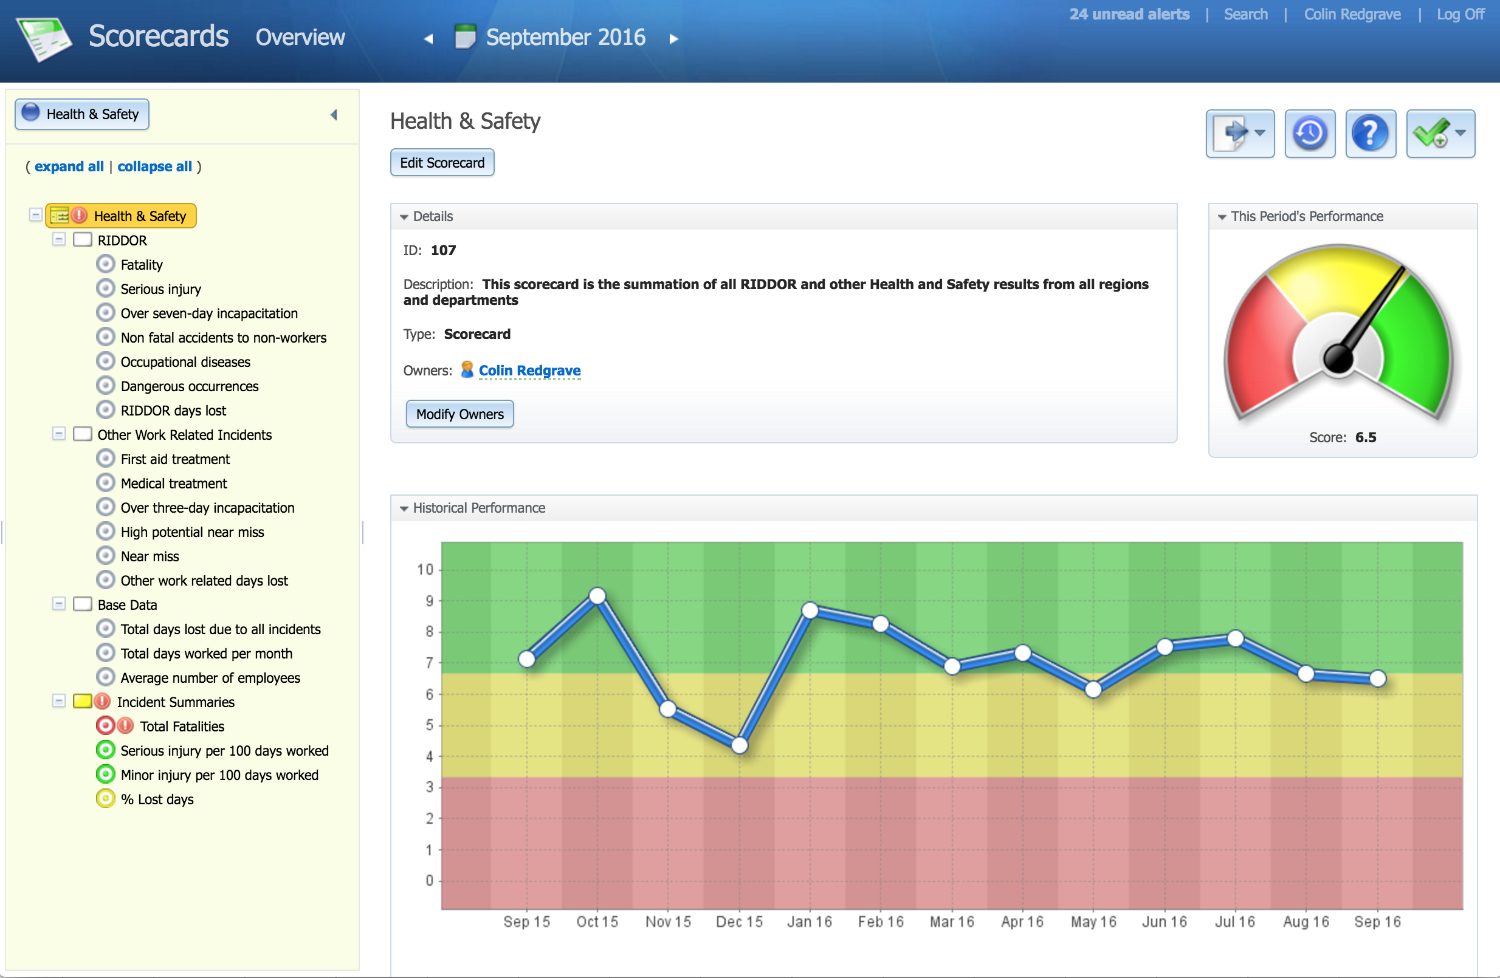Screen dimensions: 1500x978
Task: Click the red Total Fatalities status icon
Action: click(106, 725)
